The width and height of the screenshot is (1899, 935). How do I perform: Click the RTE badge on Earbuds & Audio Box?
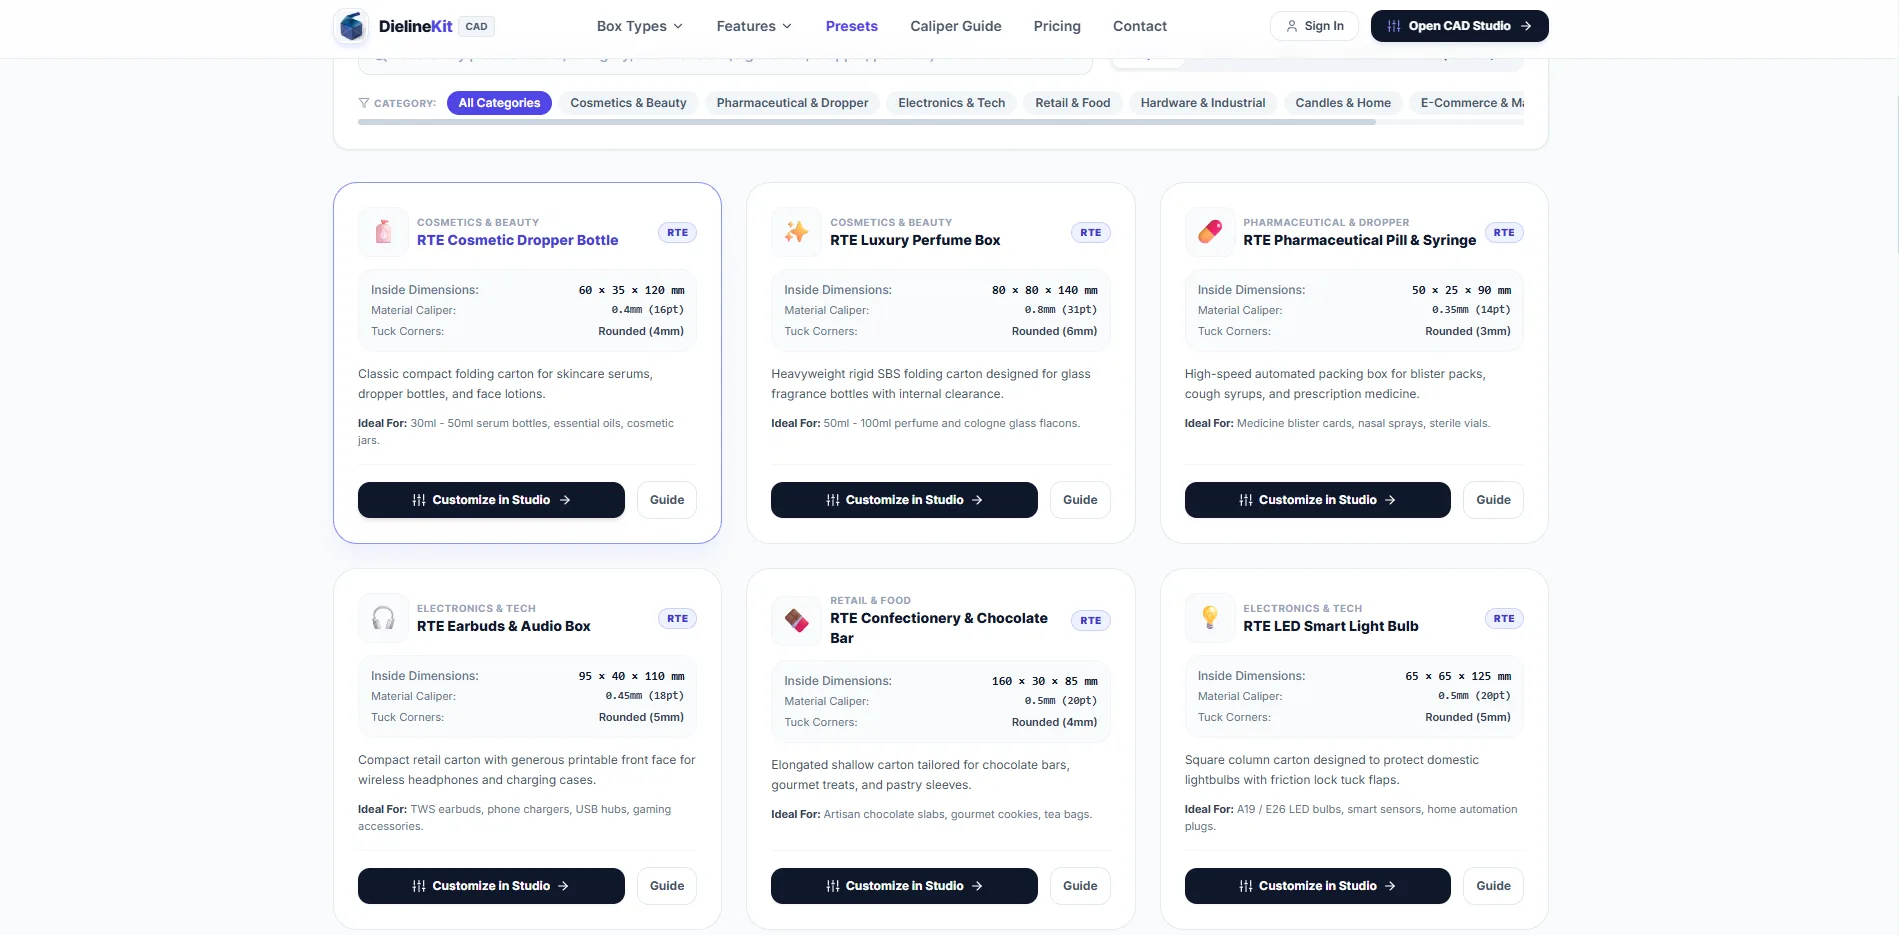[x=678, y=619]
